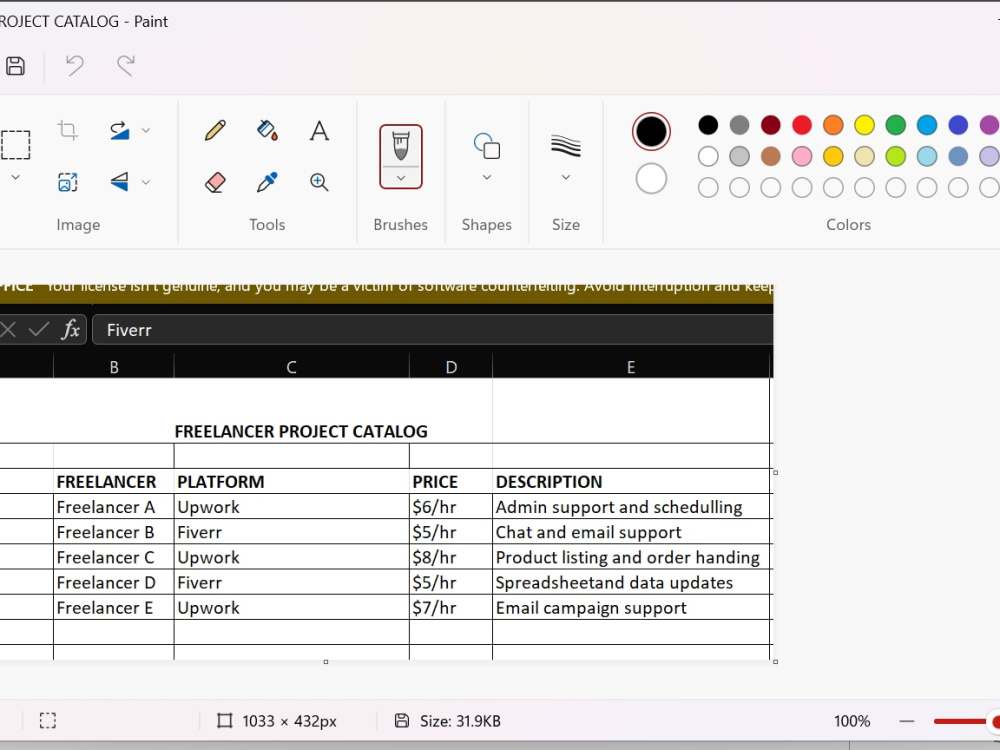Screen dimensions: 1000x750
Task: Pick gold from the palette
Action: pos(833,156)
